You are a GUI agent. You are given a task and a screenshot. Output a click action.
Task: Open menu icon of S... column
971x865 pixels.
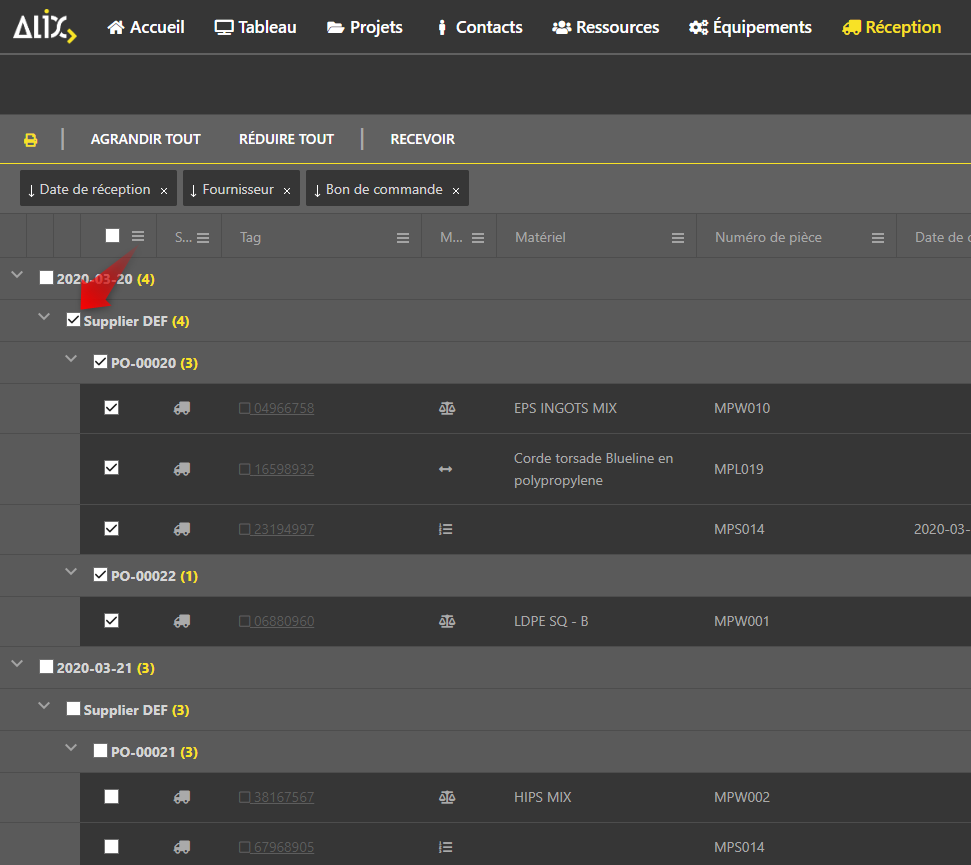click(203, 238)
